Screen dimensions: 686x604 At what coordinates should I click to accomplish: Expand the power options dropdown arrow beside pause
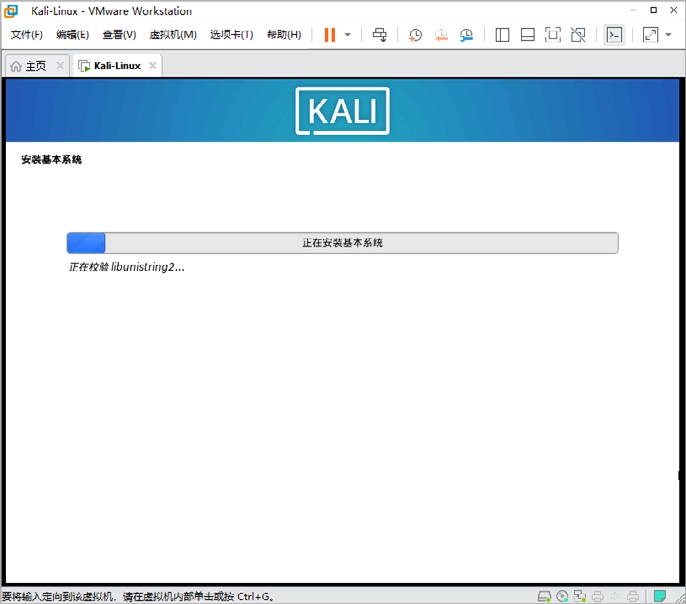tap(348, 35)
